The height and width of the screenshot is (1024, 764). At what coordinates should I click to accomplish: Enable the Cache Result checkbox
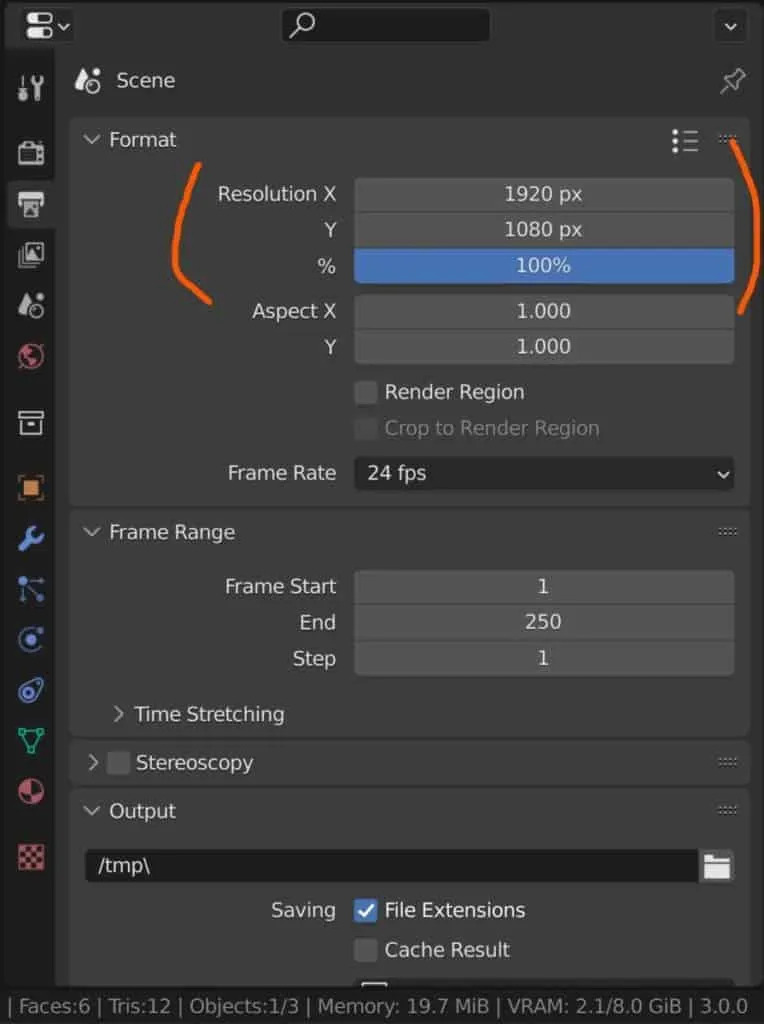tap(366, 950)
